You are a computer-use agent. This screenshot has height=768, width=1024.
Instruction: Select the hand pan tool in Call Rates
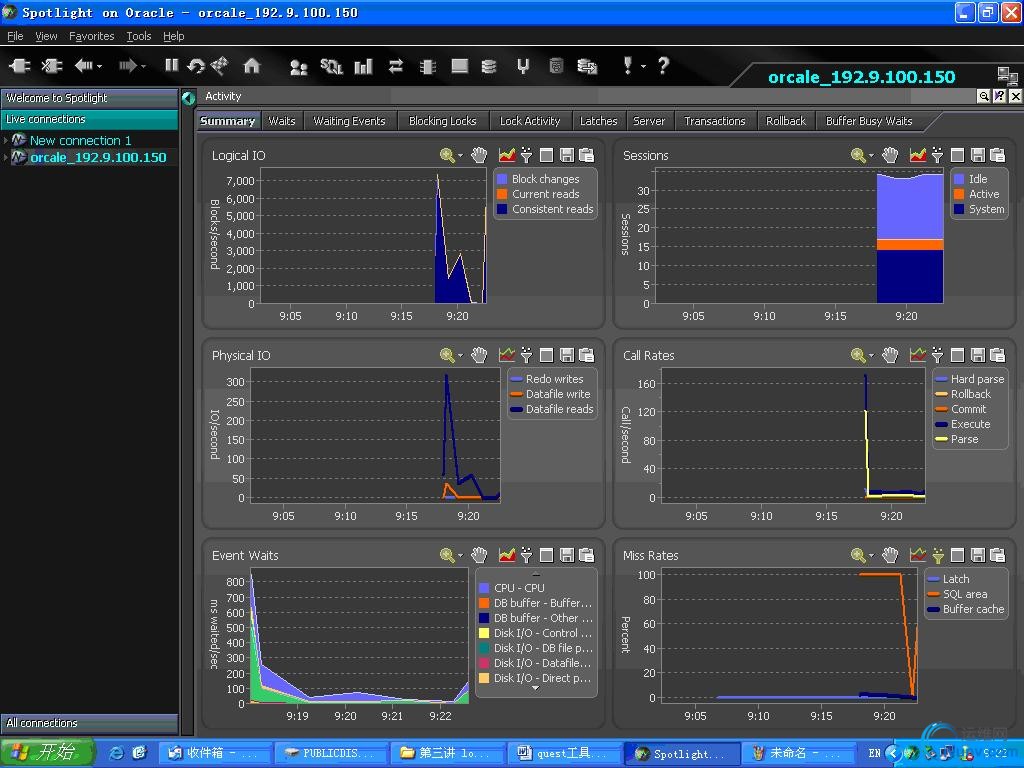coord(890,355)
